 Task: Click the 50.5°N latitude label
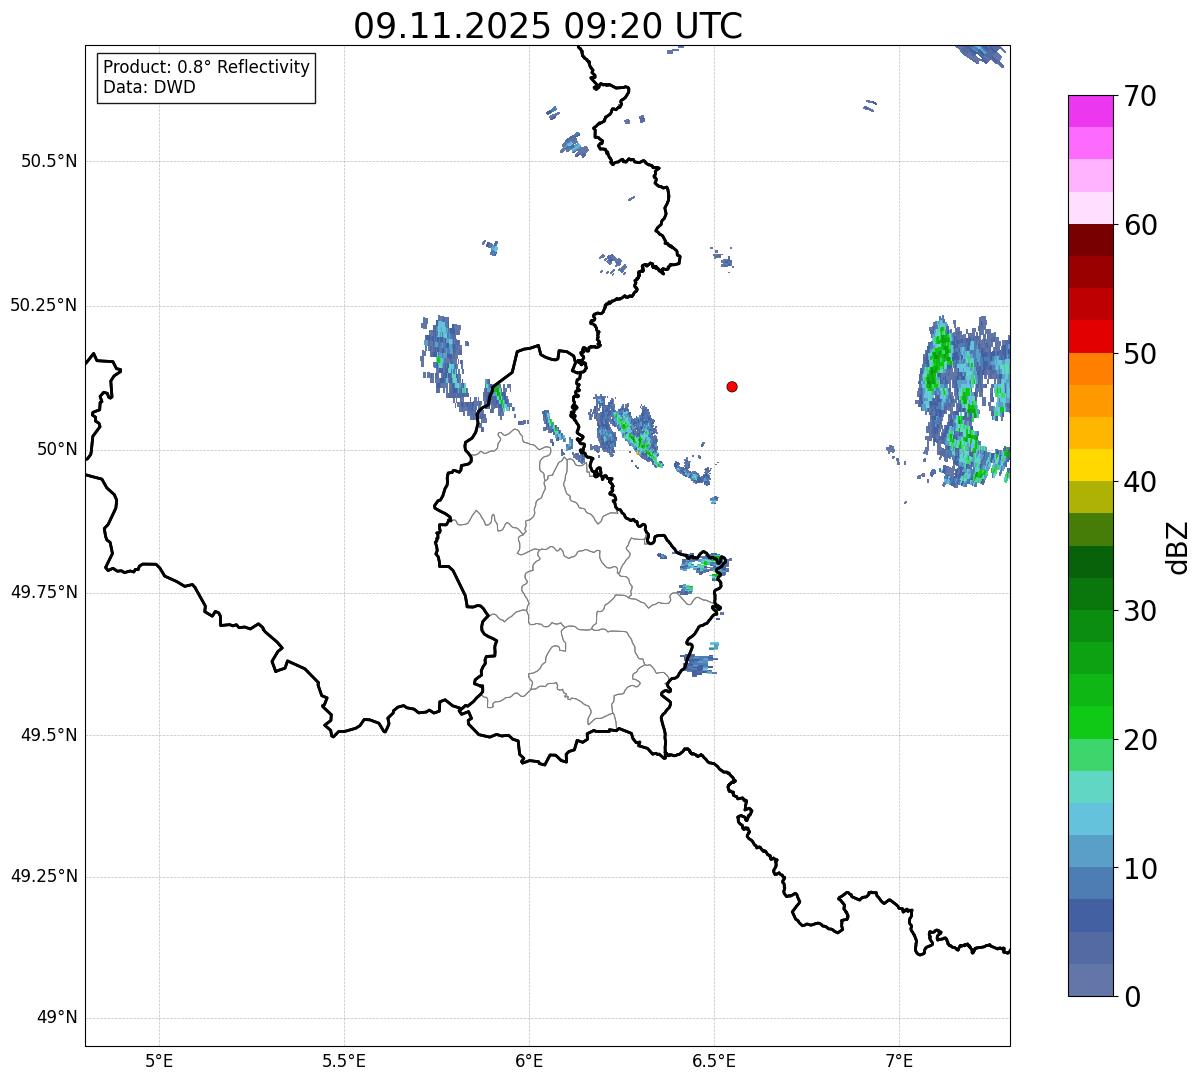[49, 161]
